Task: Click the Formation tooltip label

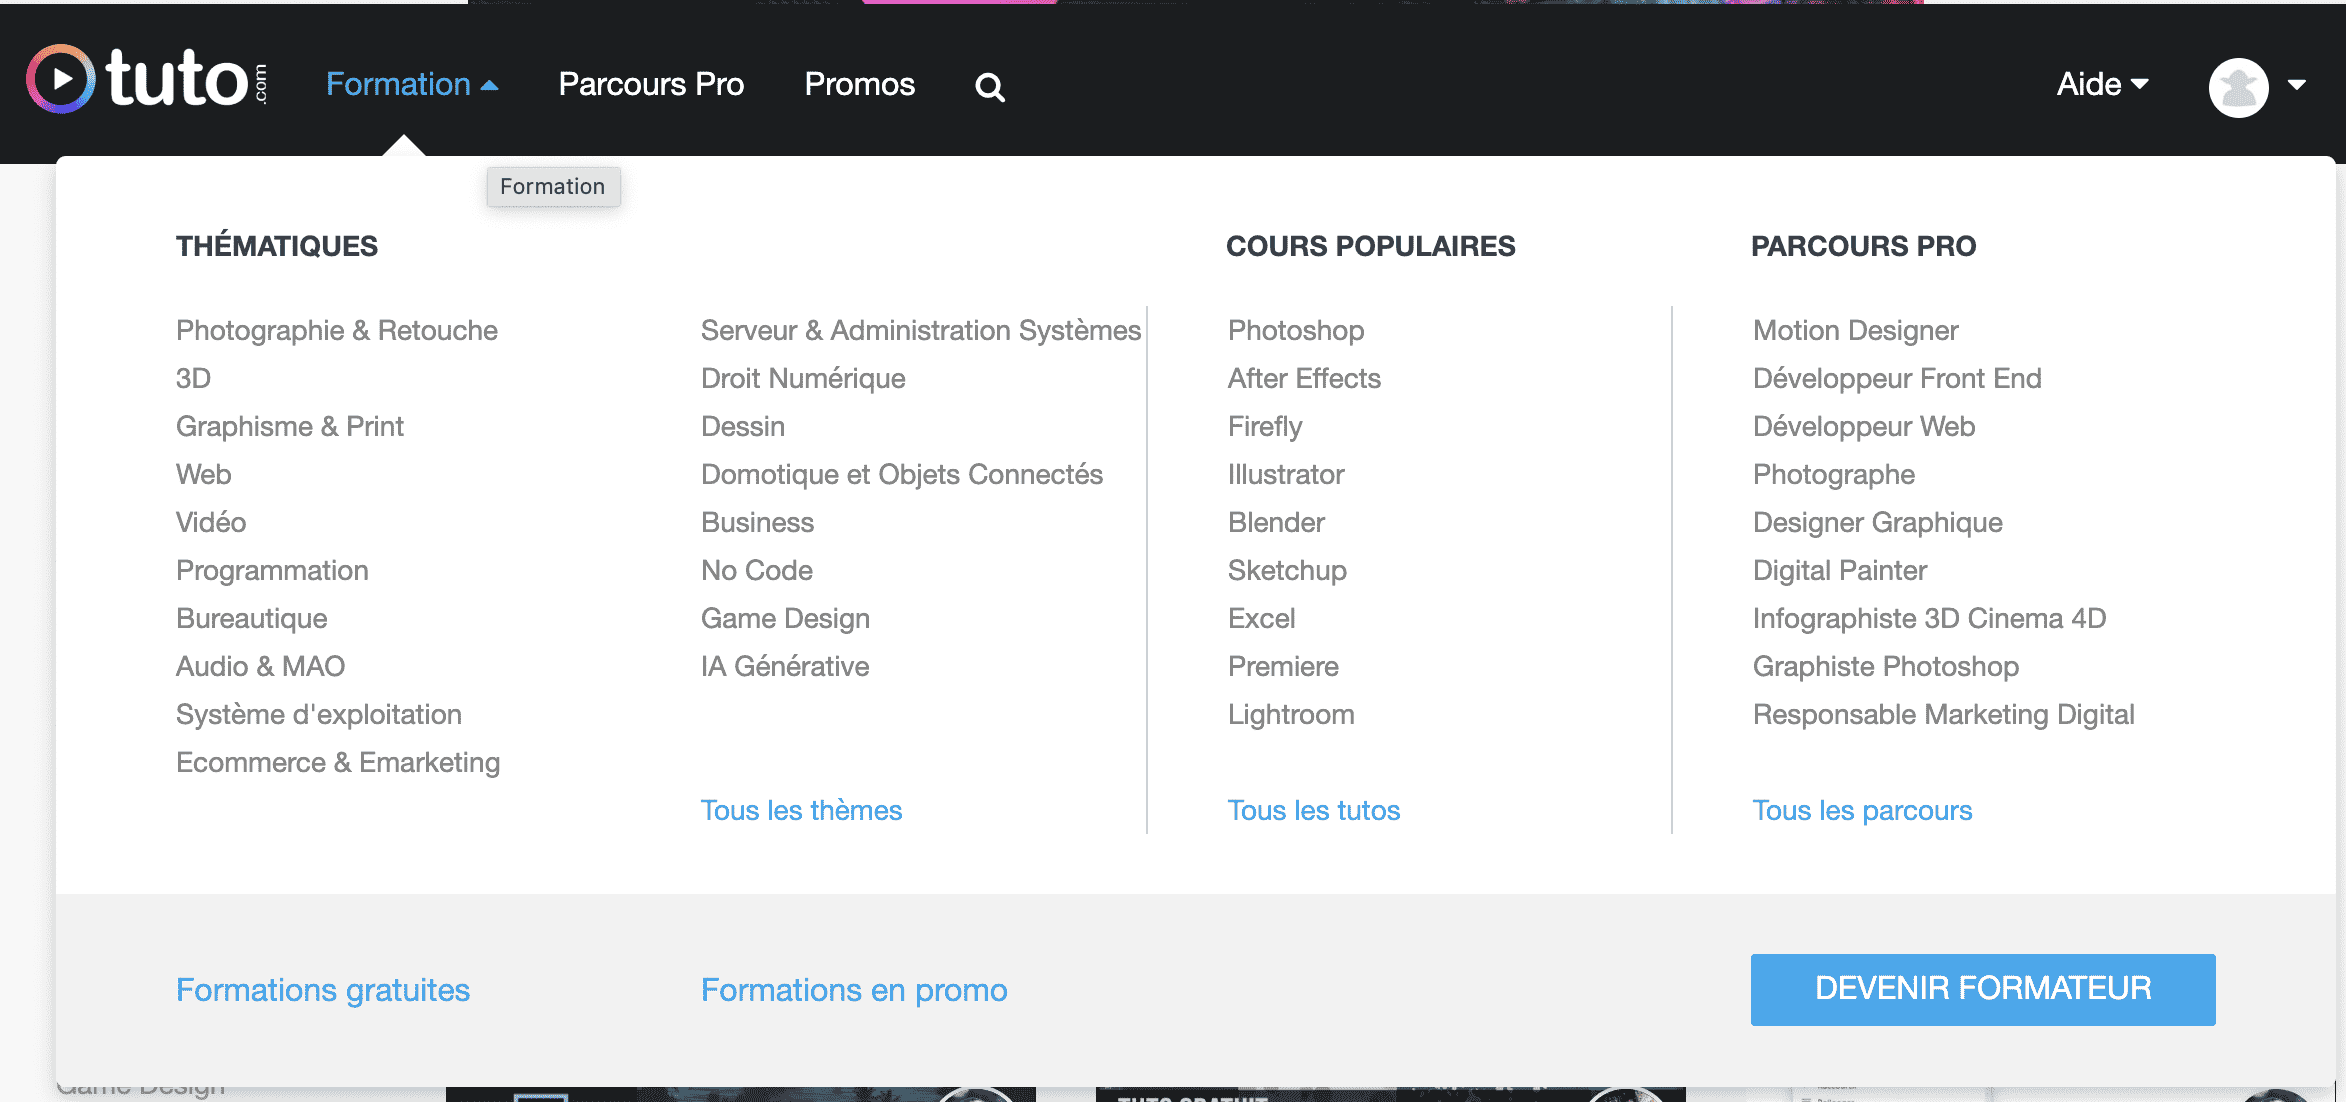Action: point(552,185)
